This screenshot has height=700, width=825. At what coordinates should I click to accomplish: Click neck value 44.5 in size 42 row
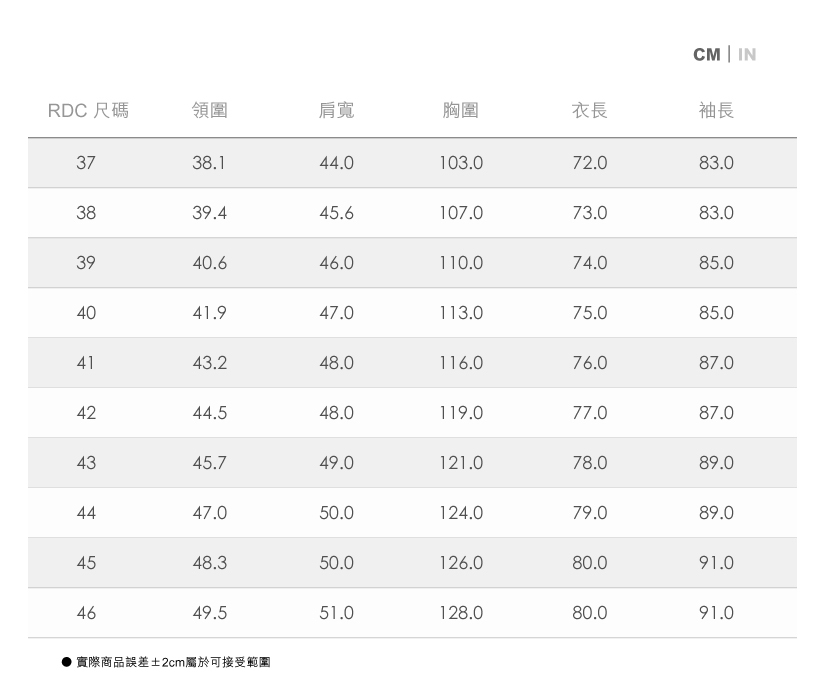tap(209, 413)
